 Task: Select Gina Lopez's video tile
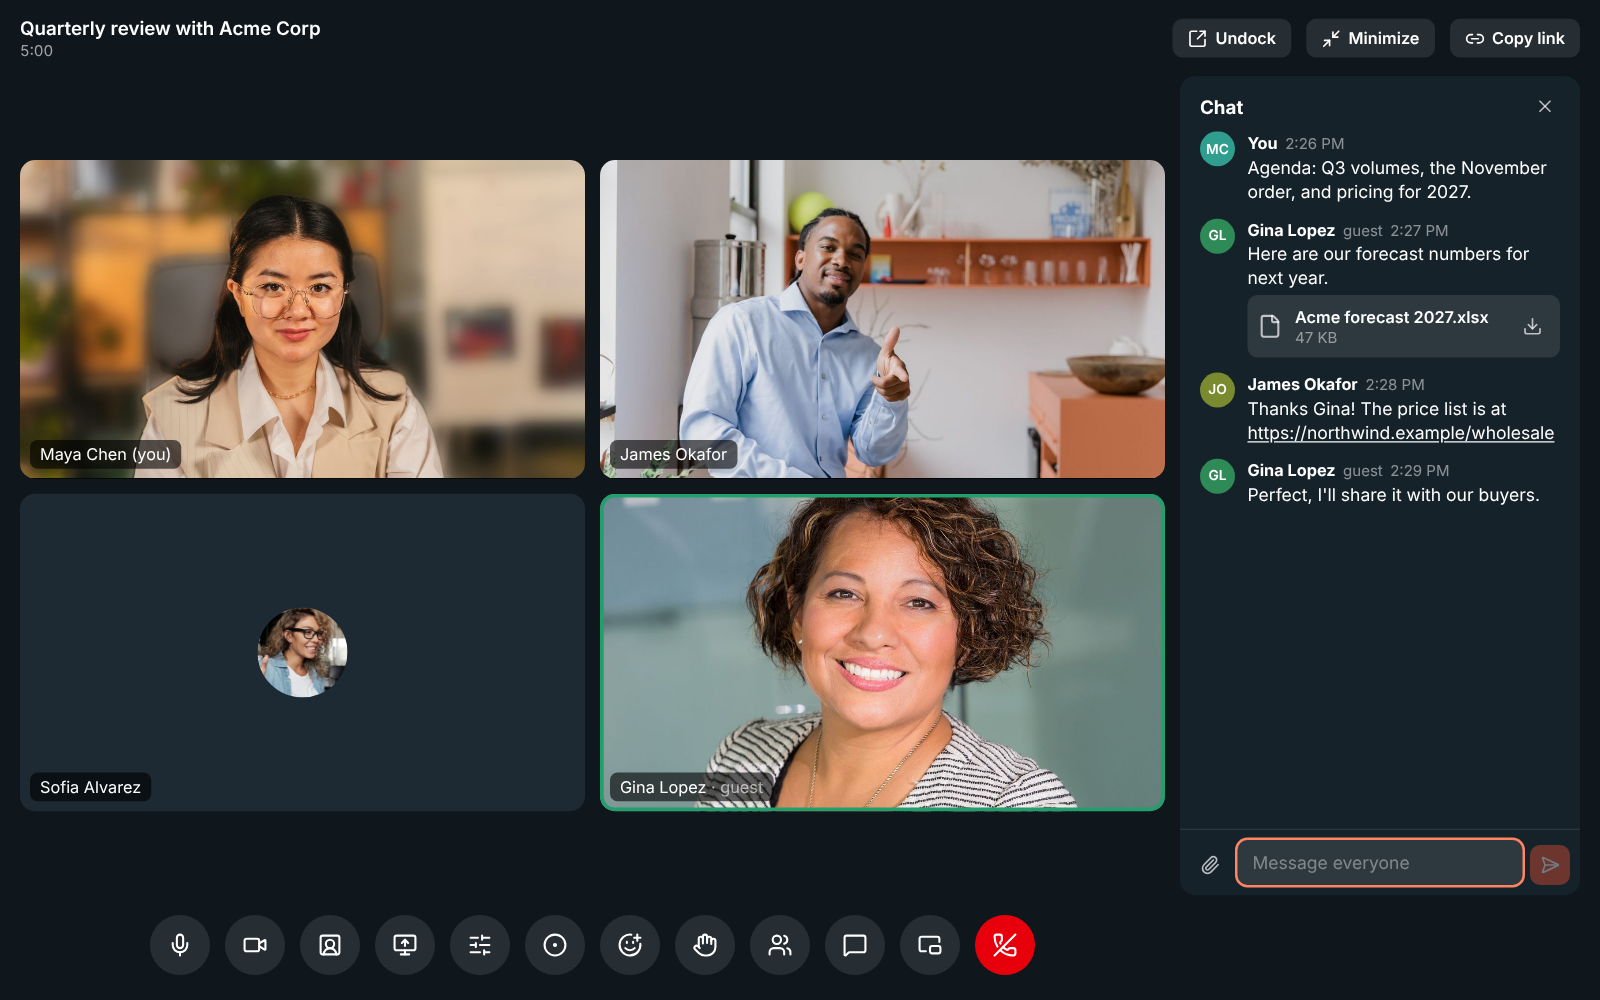coord(882,652)
